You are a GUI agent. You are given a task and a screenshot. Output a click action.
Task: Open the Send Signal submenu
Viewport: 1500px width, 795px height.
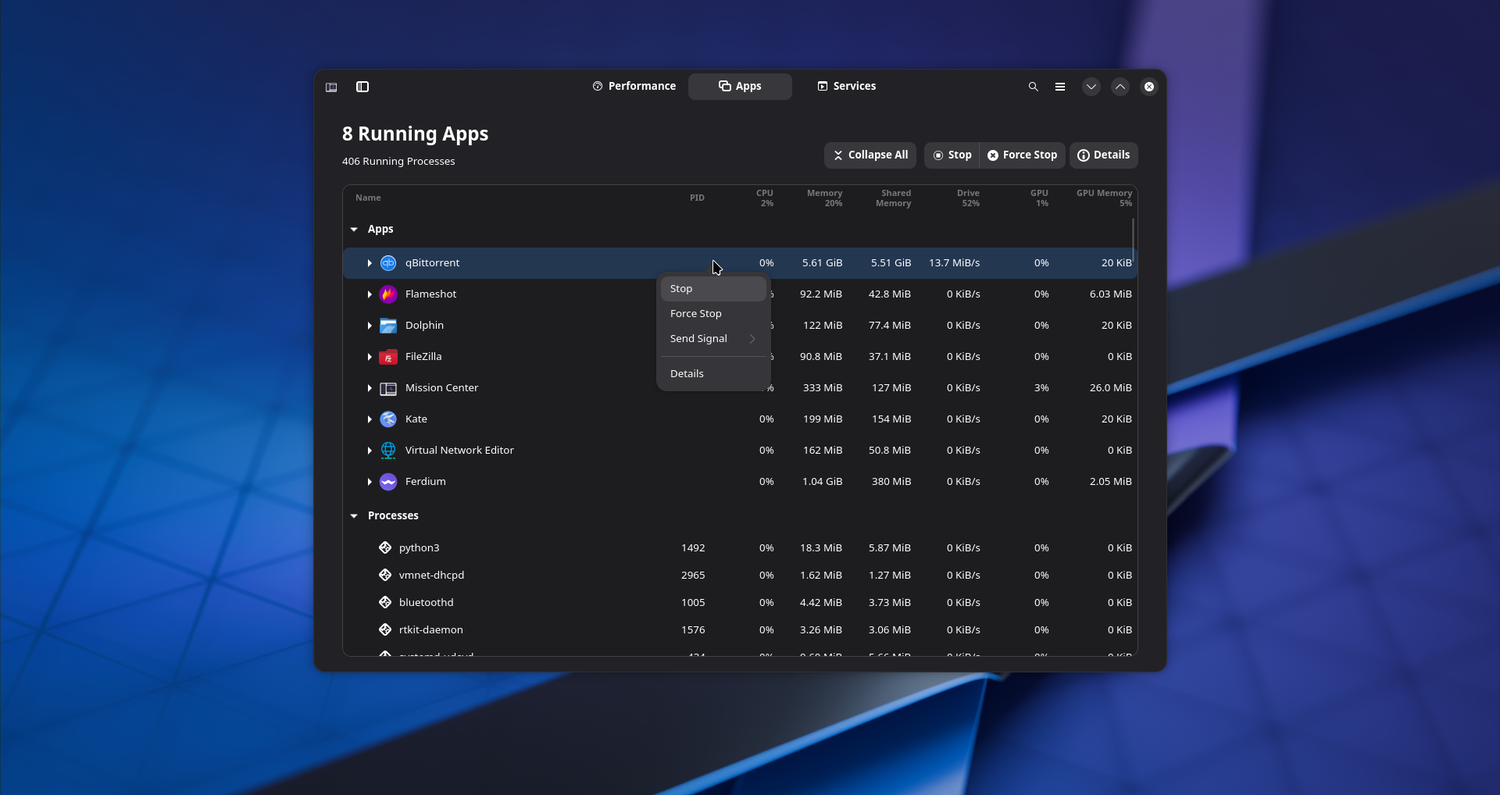point(713,339)
